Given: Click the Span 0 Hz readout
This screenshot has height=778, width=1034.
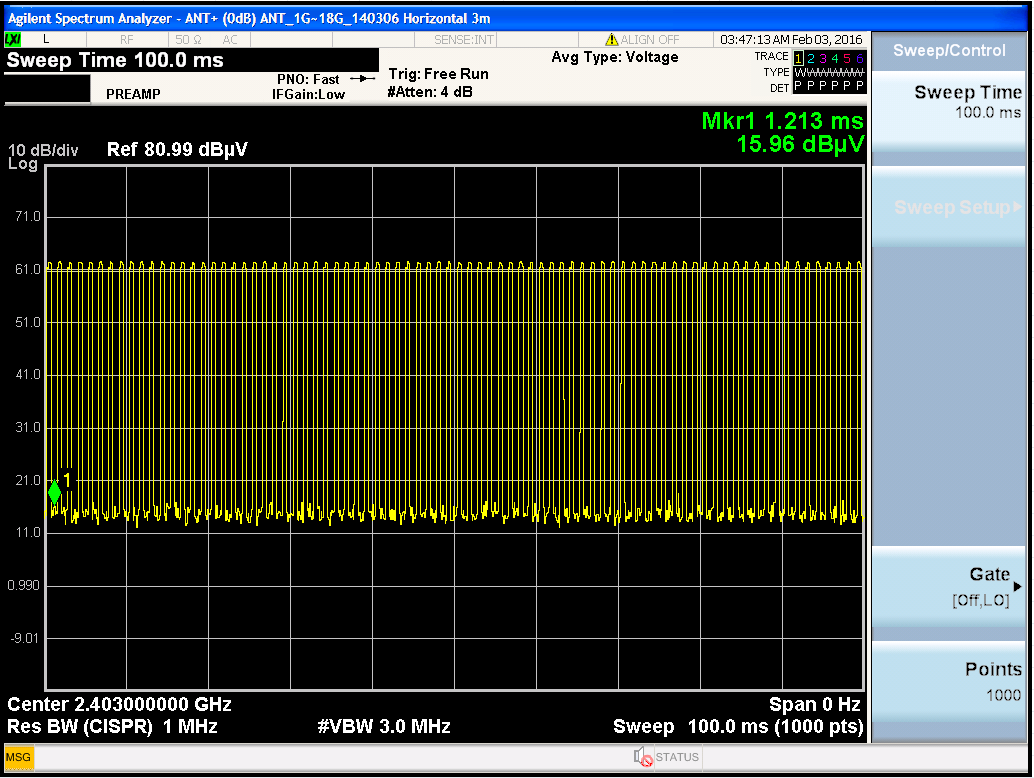Looking at the screenshot, I should point(815,704).
